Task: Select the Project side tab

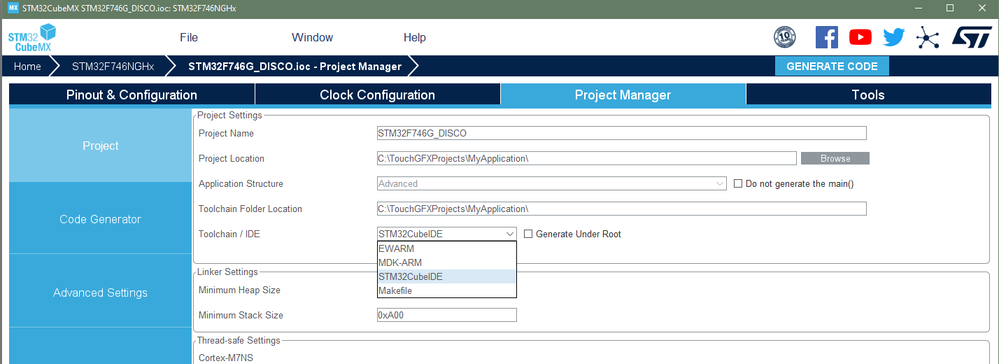Action: (101, 146)
